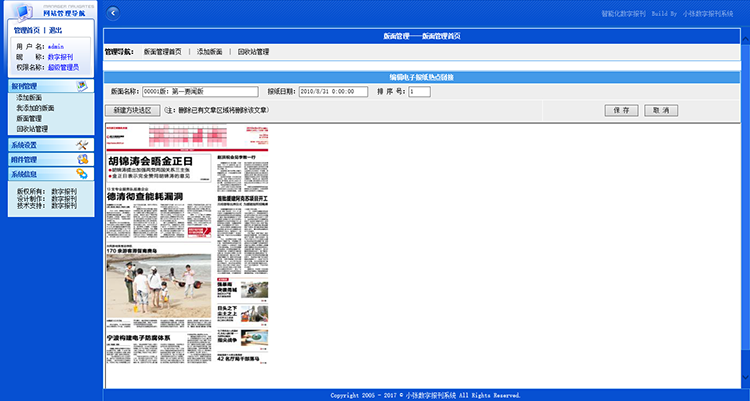Click the 取消 cancel button
Screen dimensions: 750x401
tap(661, 111)
